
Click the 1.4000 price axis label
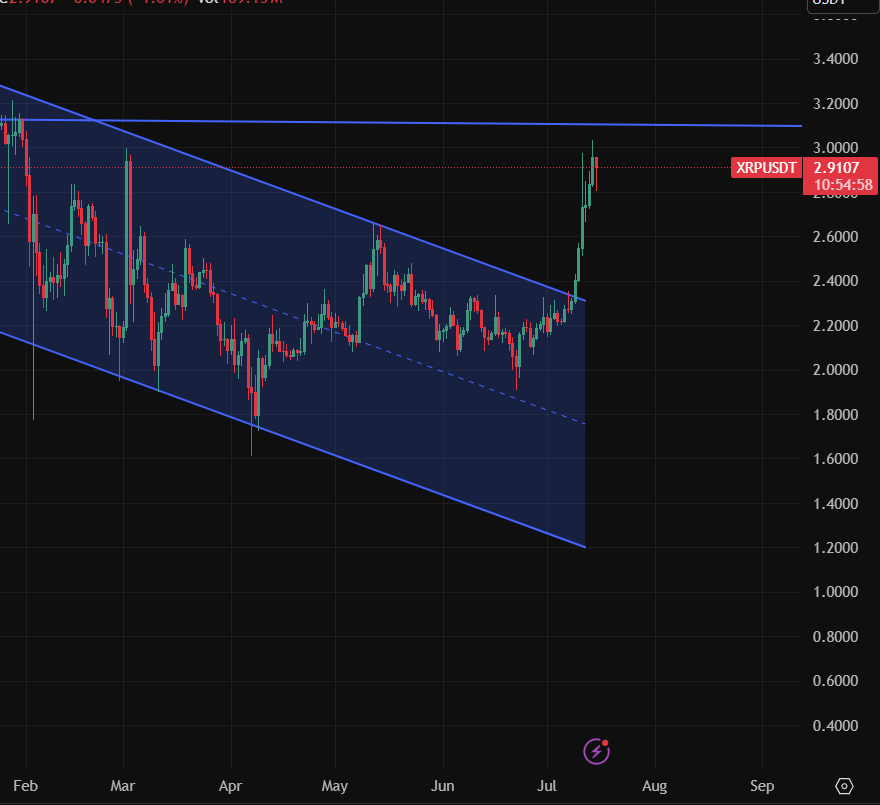click(x=836, y=504)
